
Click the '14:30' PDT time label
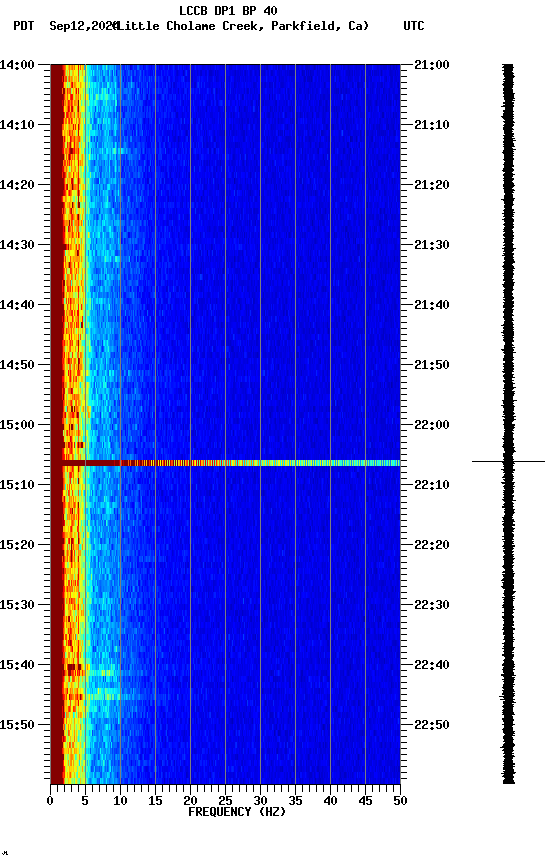coord(17,245)
